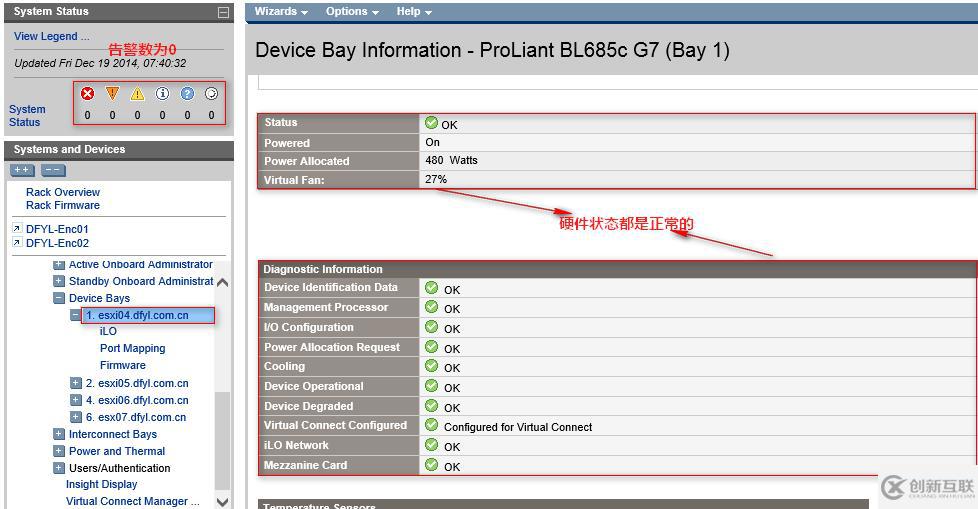Click the major orange warning status icon
978x509 pixels.
pyautogui.click(x=112, y=94)
